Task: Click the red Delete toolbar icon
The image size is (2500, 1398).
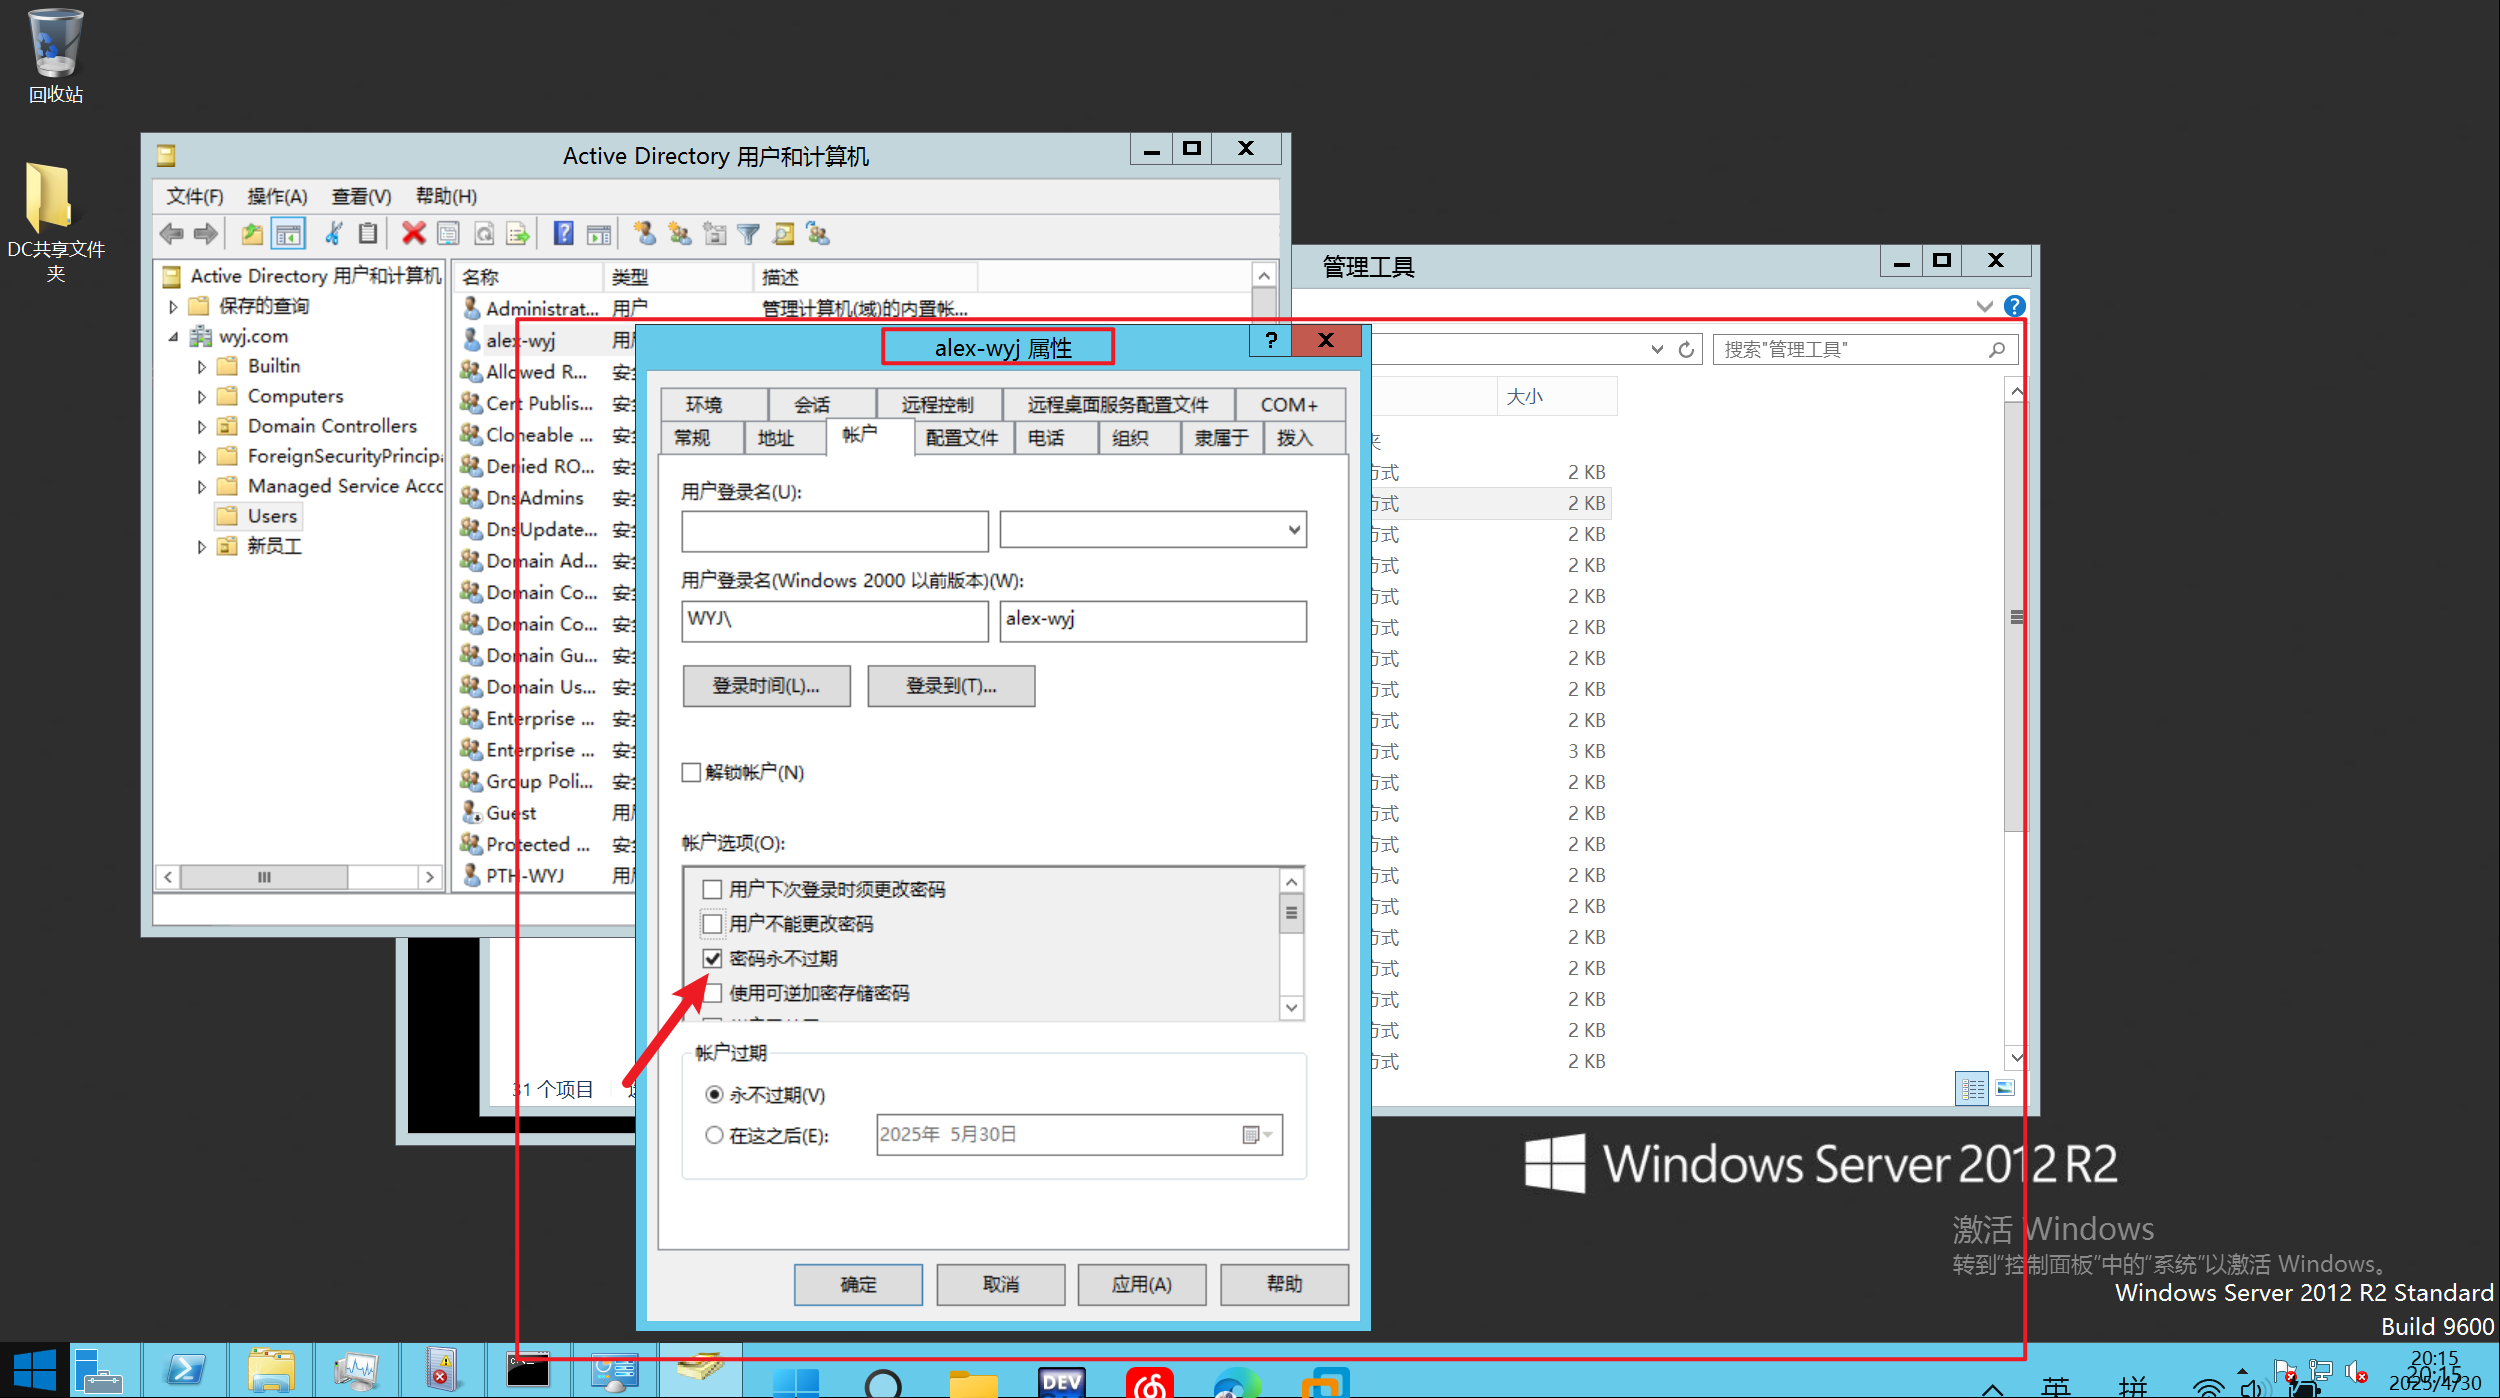Action: point(413,234)
